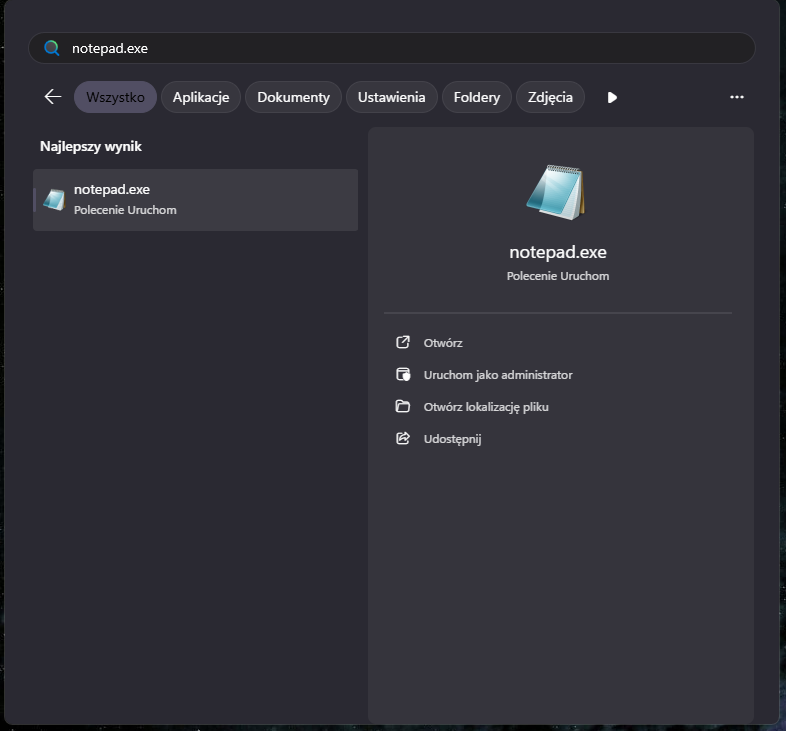786x743 pixels.
Task: Click the folder icon for file location
Action: point(403,407)
